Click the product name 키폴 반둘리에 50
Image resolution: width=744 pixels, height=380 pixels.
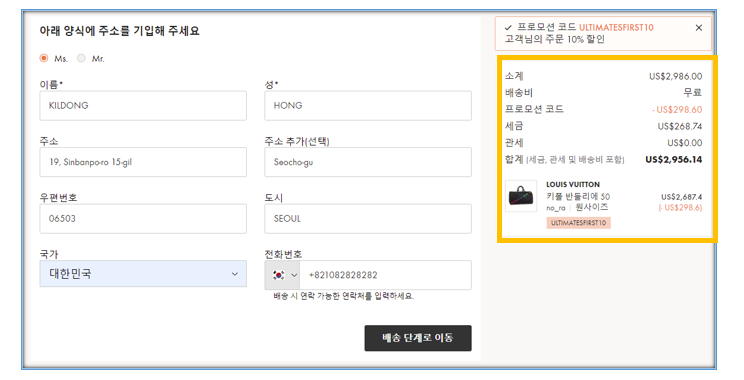click(578, 196)
